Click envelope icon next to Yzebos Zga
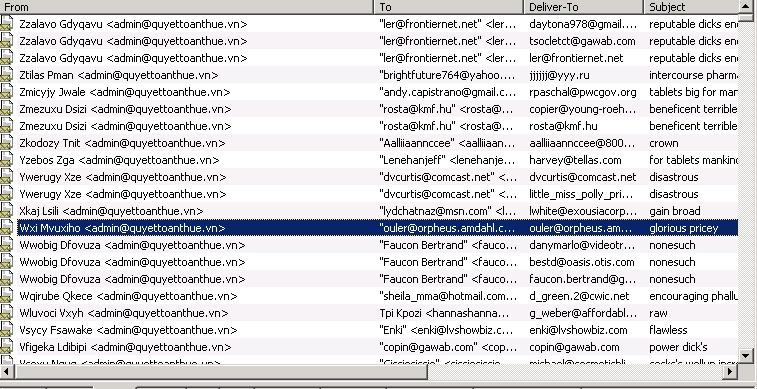This screenshot has width=757, height=389. click(6, 160)
